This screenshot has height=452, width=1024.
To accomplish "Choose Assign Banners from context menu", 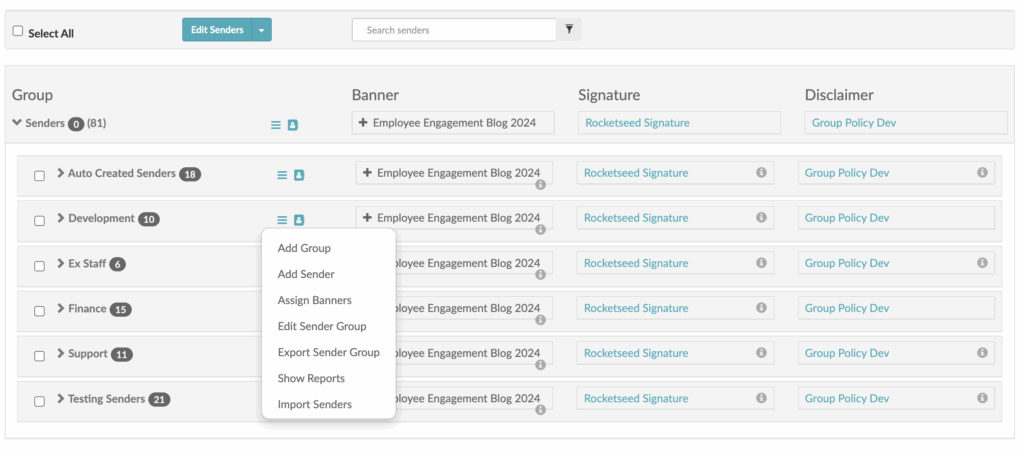I will pyautogui.click(x=314, y=300).
